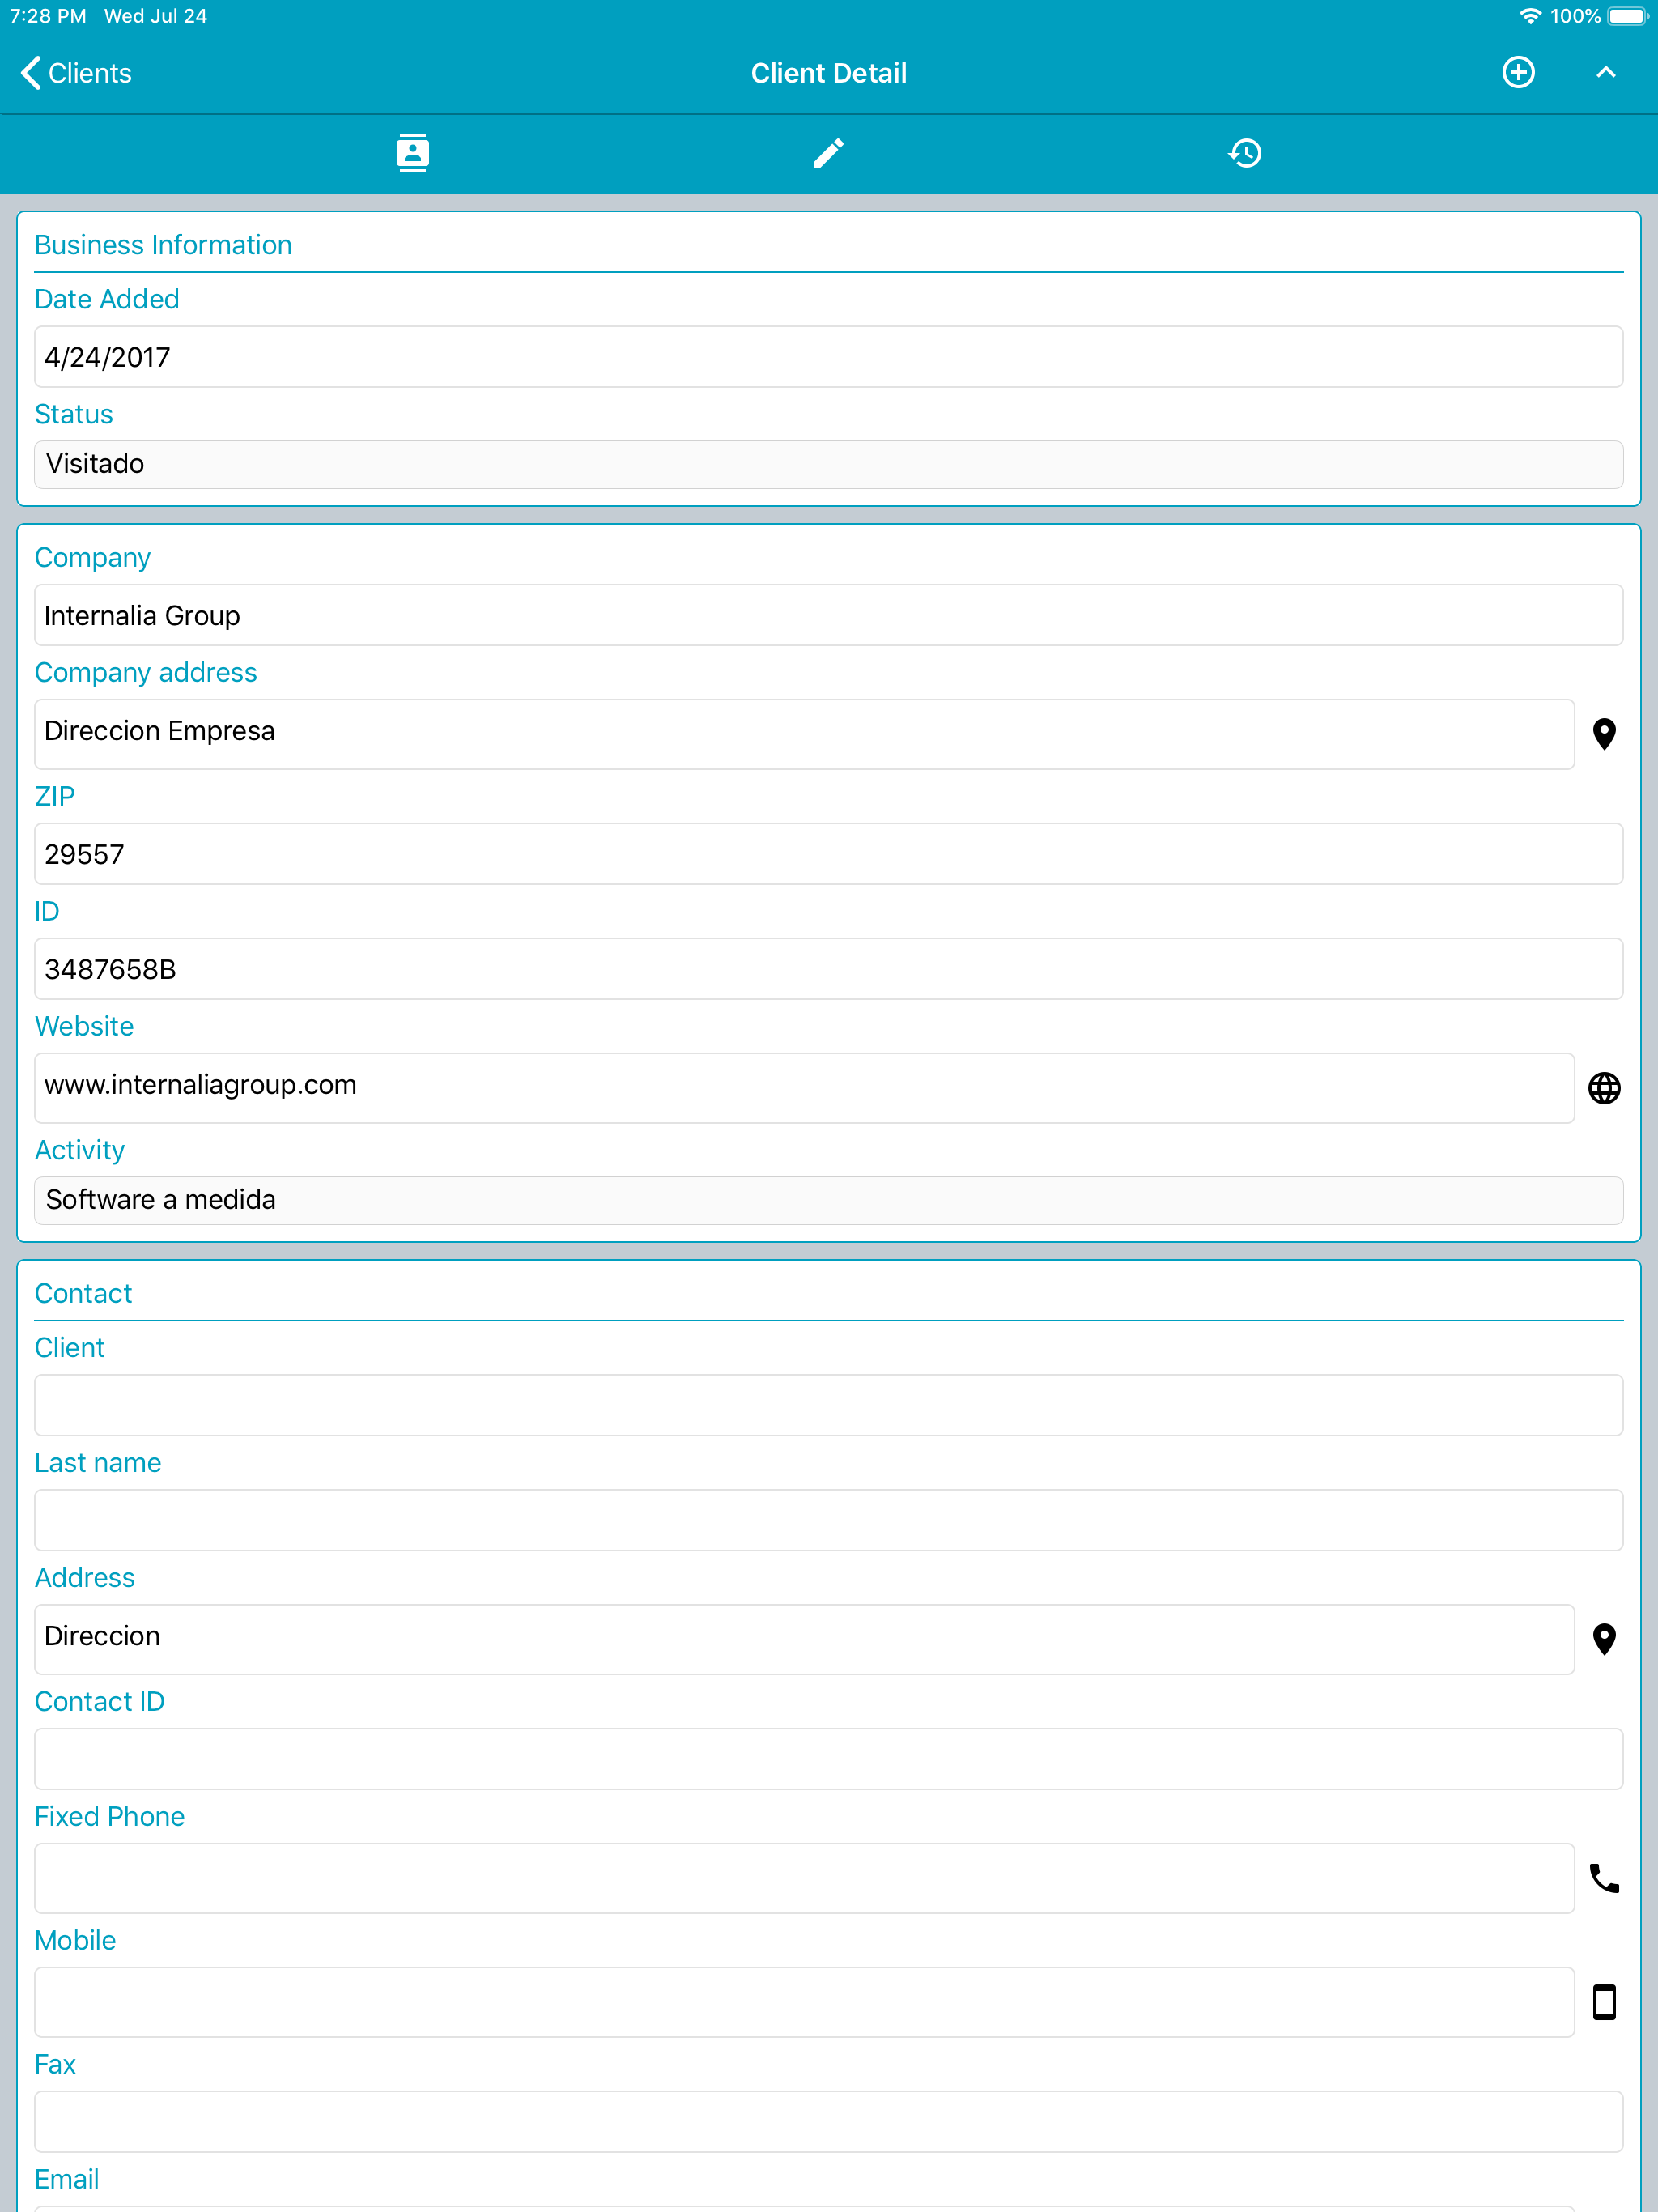Focus the empty Client name field
The width and height of the screenshot is (1658, 2212).
(828, 1406)
